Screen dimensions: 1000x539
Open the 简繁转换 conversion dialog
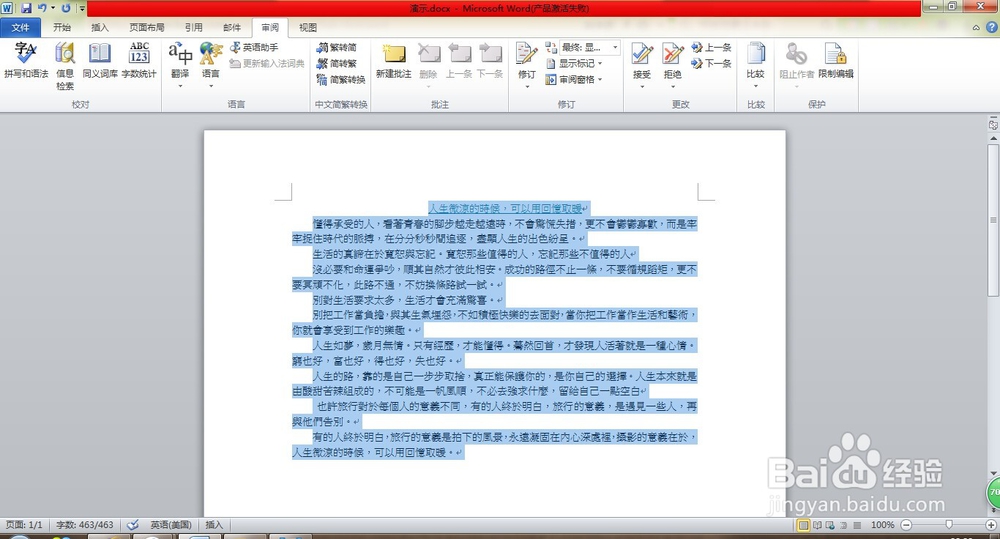(x=341, y=79)
